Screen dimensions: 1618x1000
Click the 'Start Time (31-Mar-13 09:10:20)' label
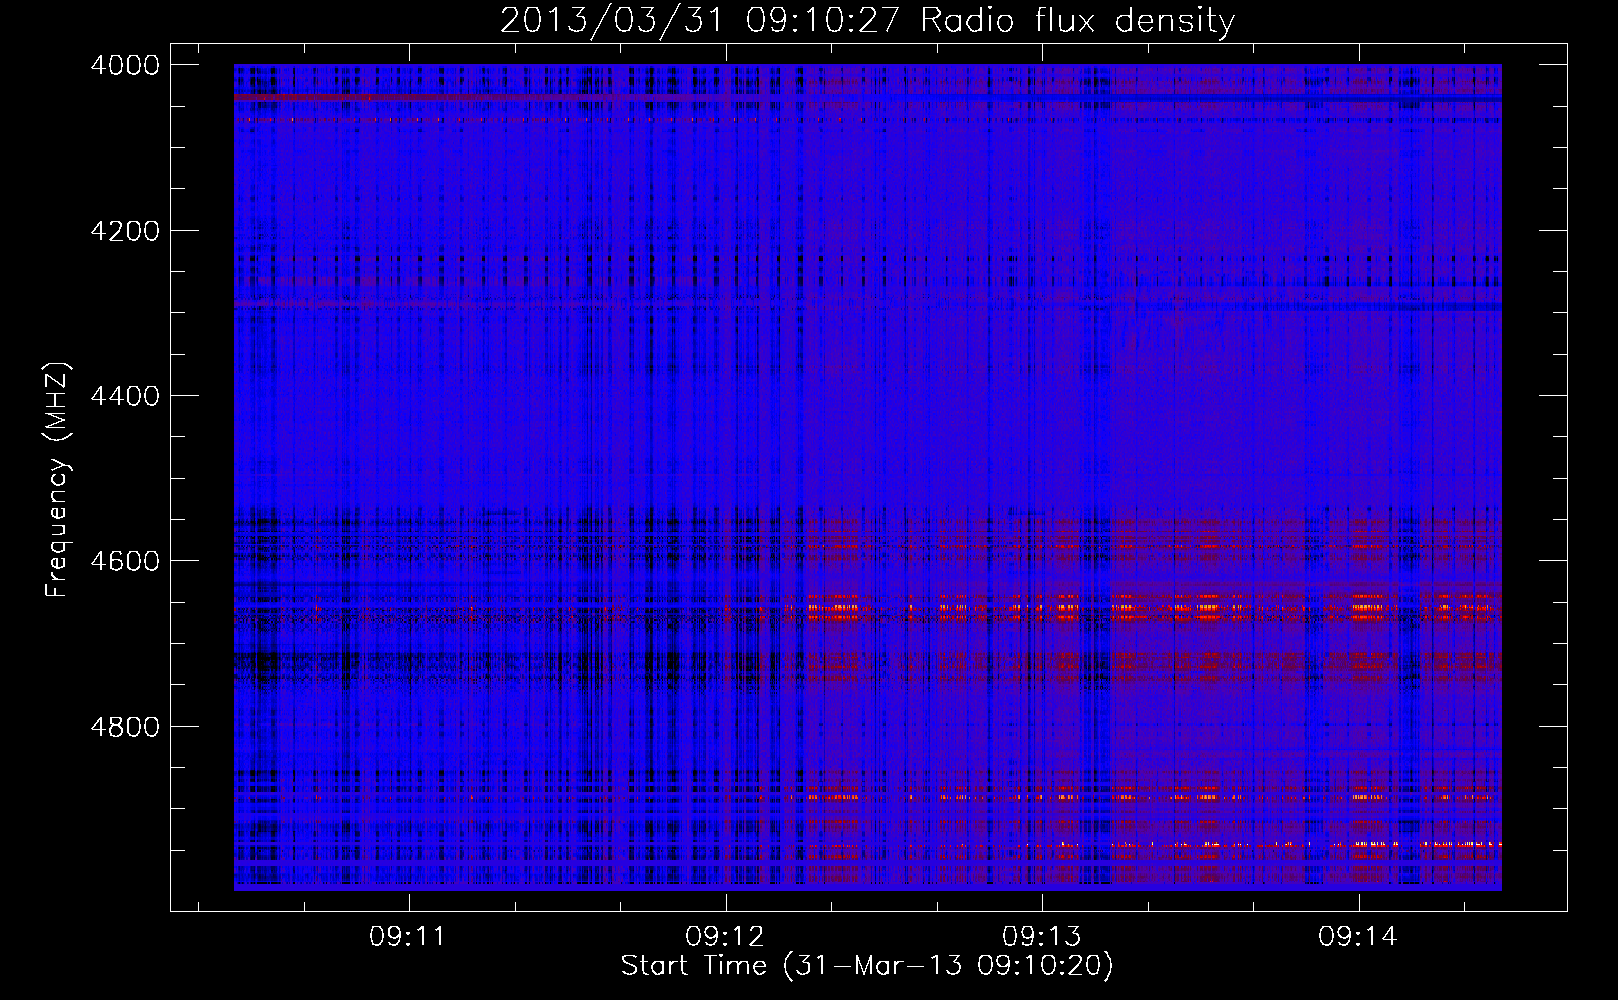tap(867, 966)
